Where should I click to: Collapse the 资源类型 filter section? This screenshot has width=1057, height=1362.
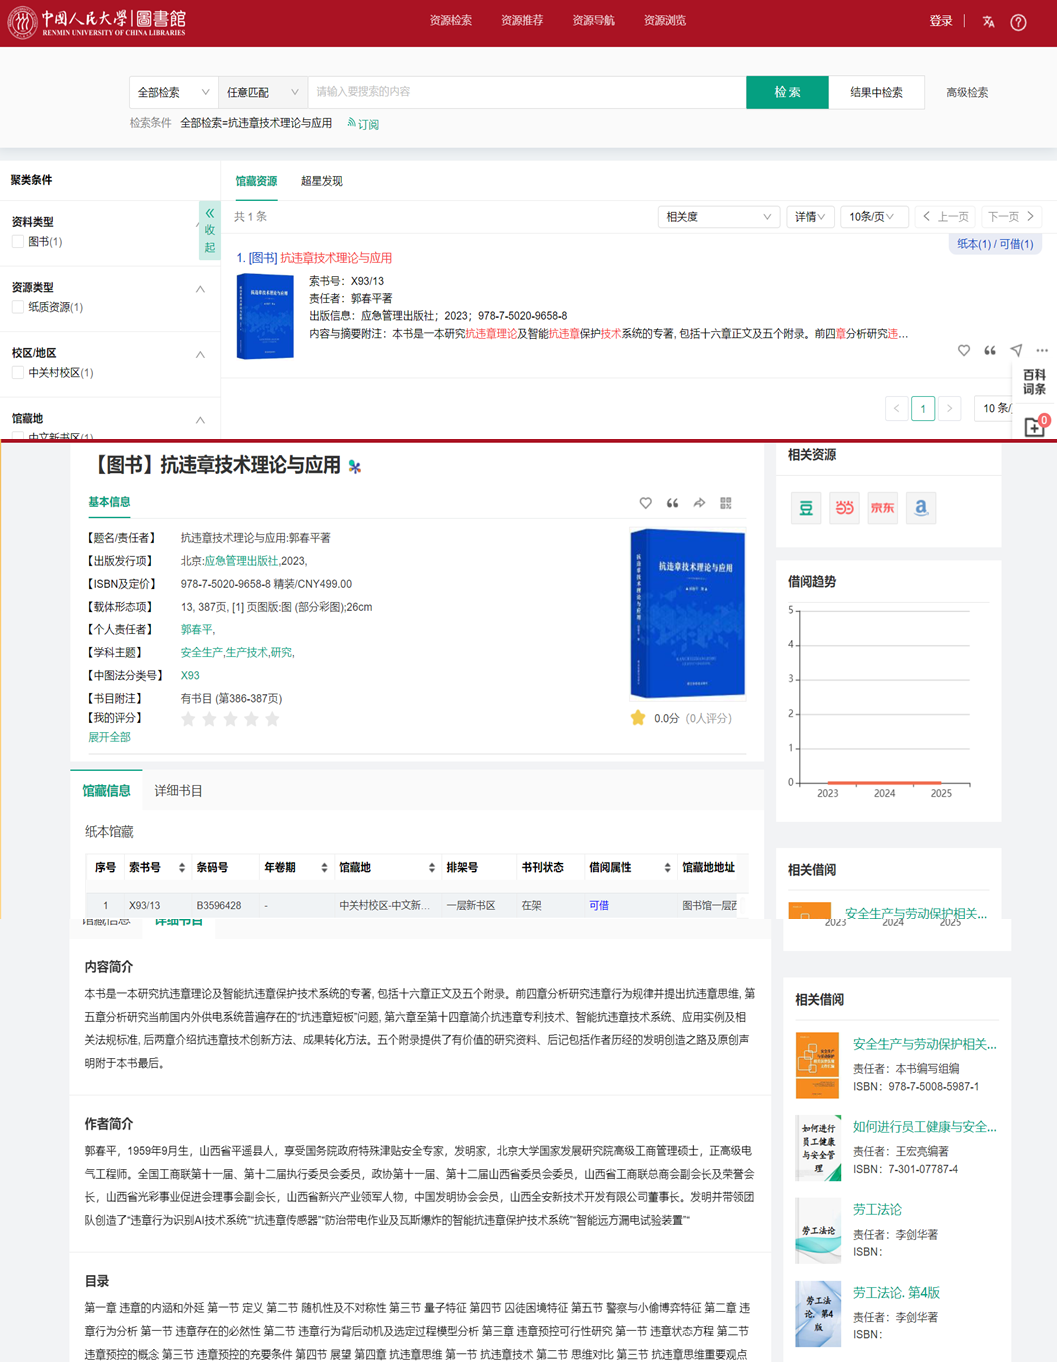200,289
